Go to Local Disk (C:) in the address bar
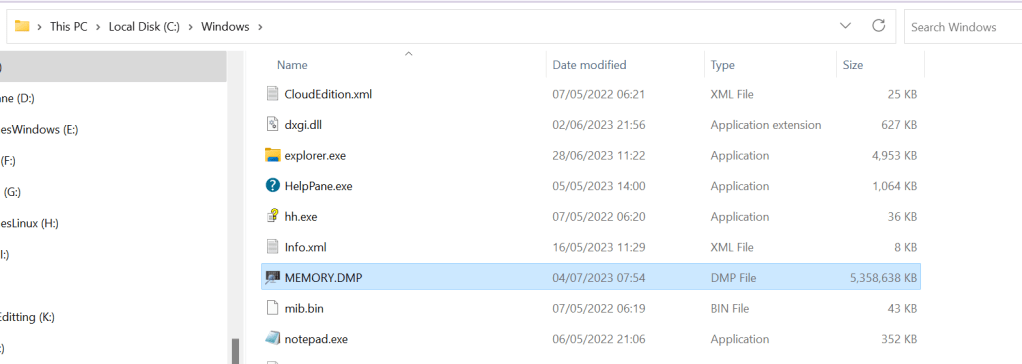The image size is (1022, 364). (x=145, y=27)
